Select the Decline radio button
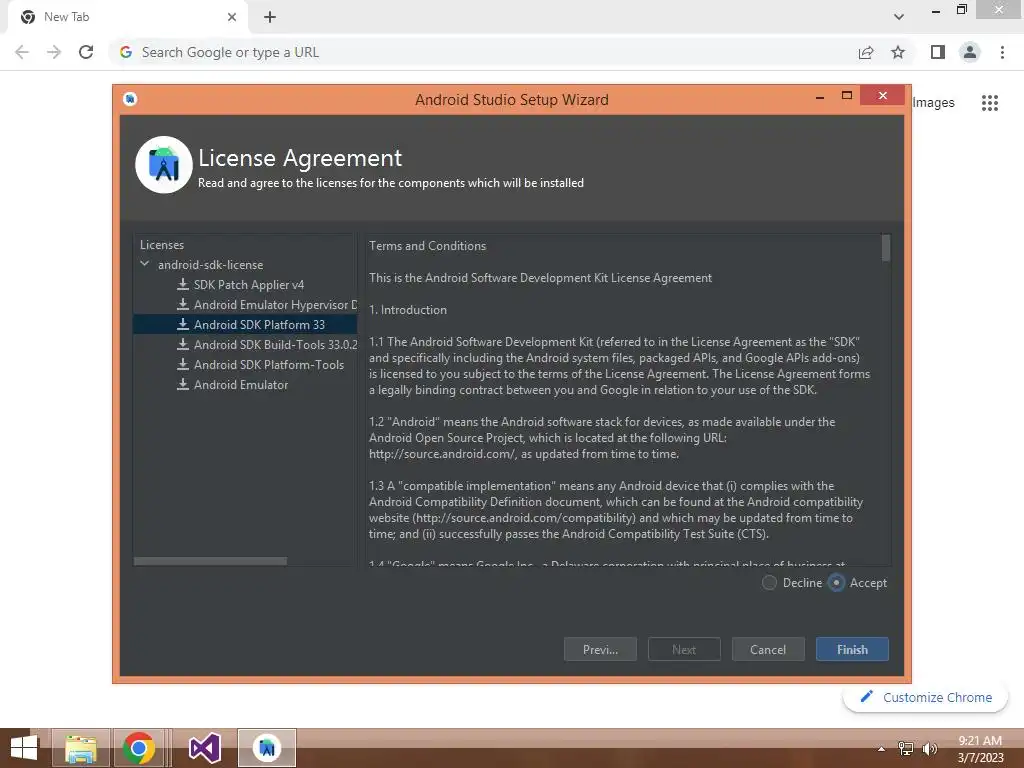The height and width of the screenshot is (768, 1024). pos(769,583)
